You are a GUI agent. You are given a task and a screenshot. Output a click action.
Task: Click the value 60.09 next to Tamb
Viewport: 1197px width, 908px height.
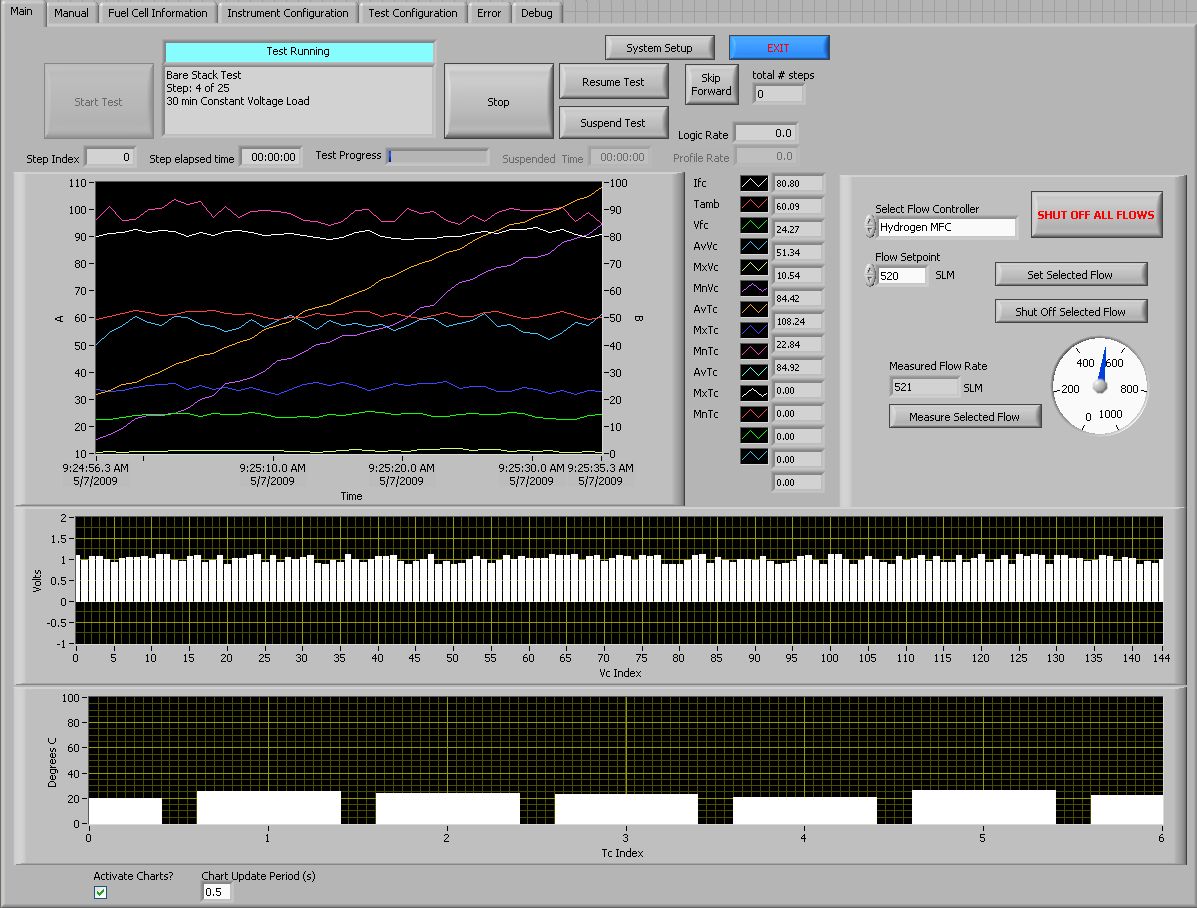pos(799,206)
